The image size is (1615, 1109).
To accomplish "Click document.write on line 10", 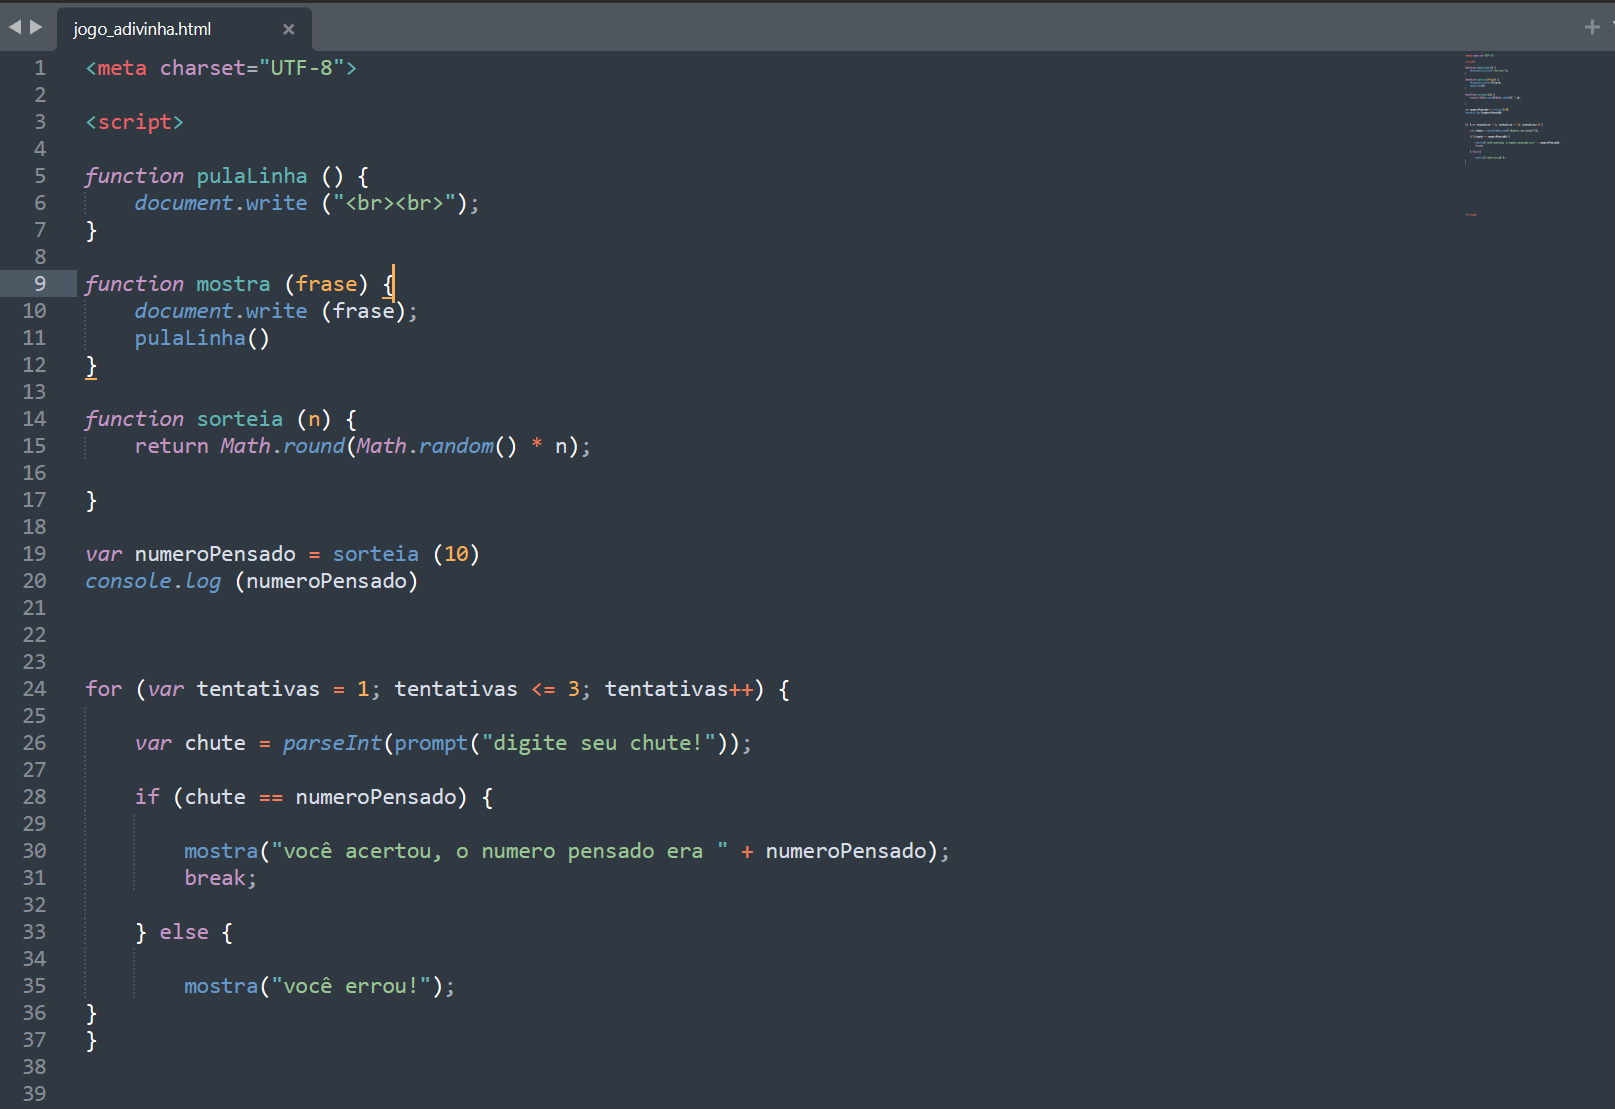I will (221, 311).
